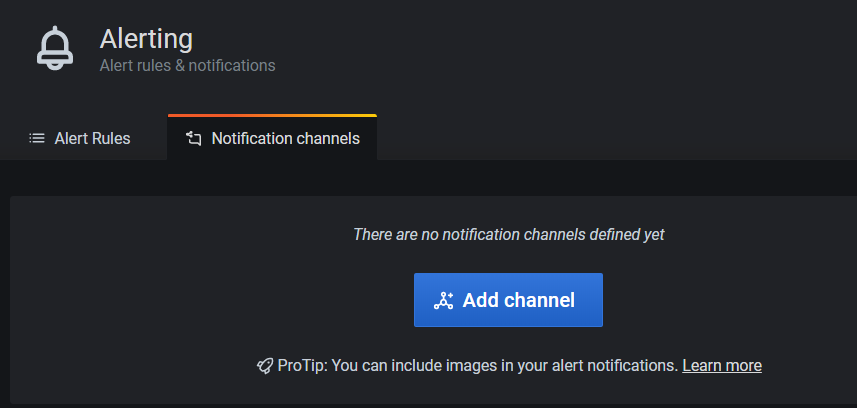Viewport: 857px width, 408px height.
Task: Click the Add channel button
Action: click(x=508, y=300)
